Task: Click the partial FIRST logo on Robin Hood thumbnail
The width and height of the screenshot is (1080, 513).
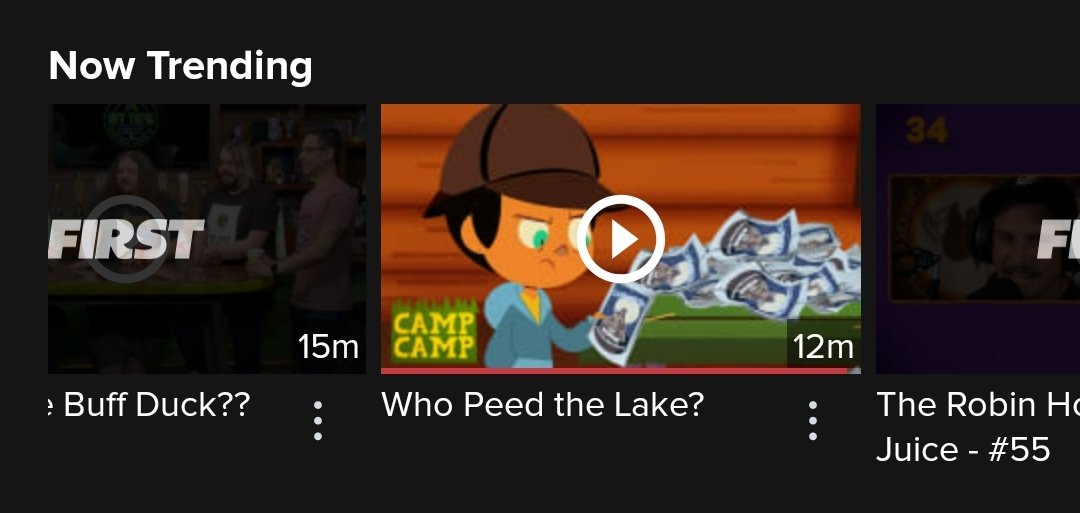Action: pos(1059,239)
